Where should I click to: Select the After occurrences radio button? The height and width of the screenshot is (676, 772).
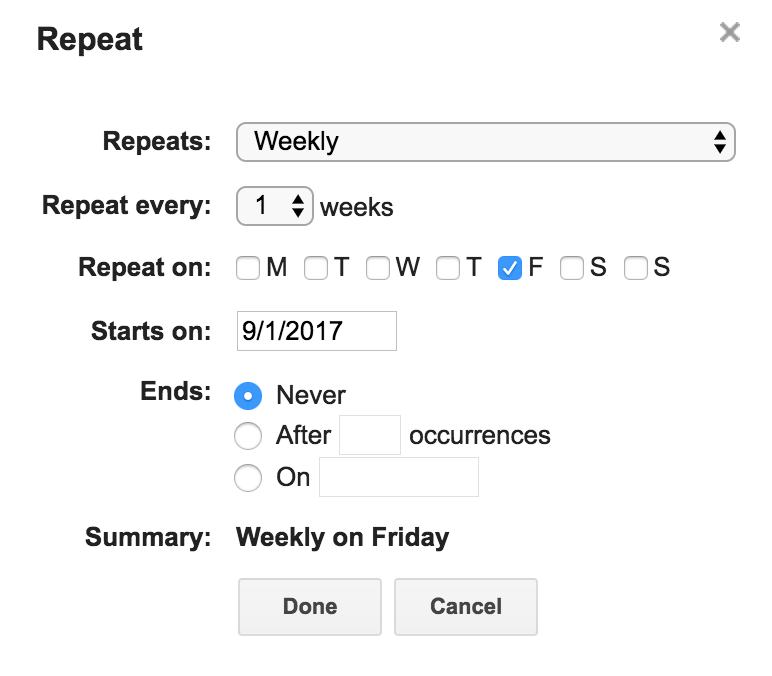coord(248,436)
